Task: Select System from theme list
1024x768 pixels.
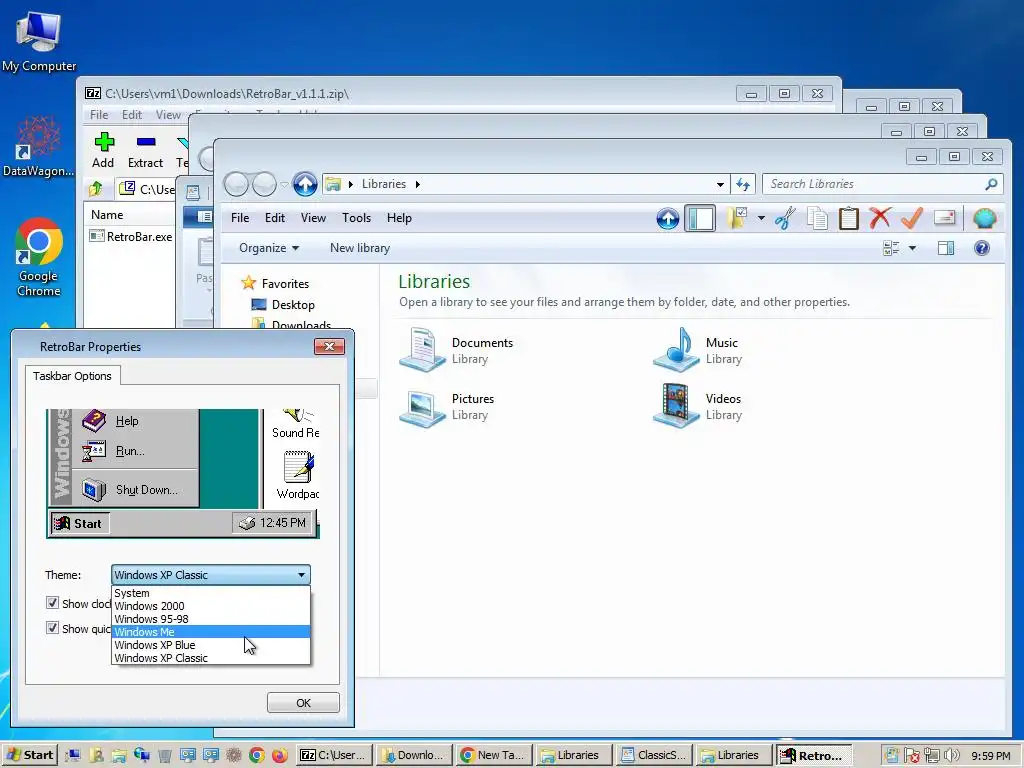Action: 210,593
